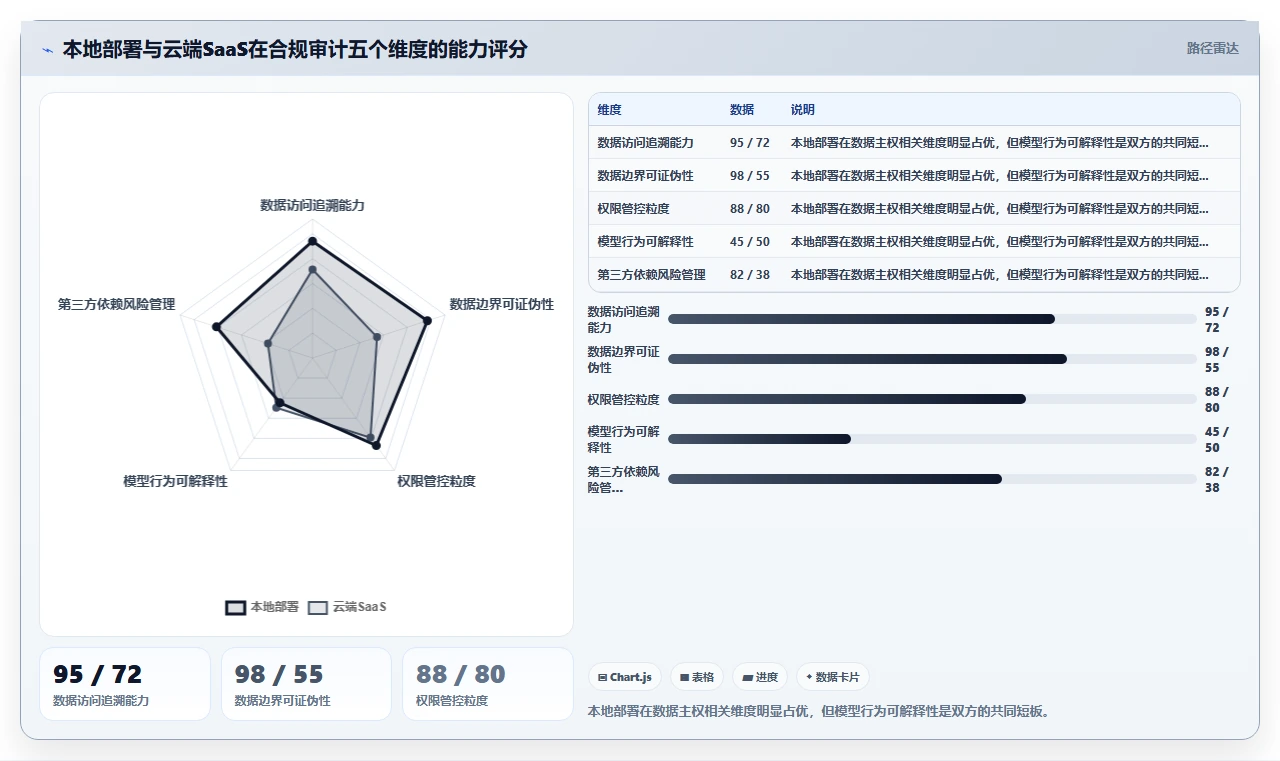Toggle the 云端SaaS legend item
The width and height of the screenshot is (1280, 761).
(x=346, y=607)
